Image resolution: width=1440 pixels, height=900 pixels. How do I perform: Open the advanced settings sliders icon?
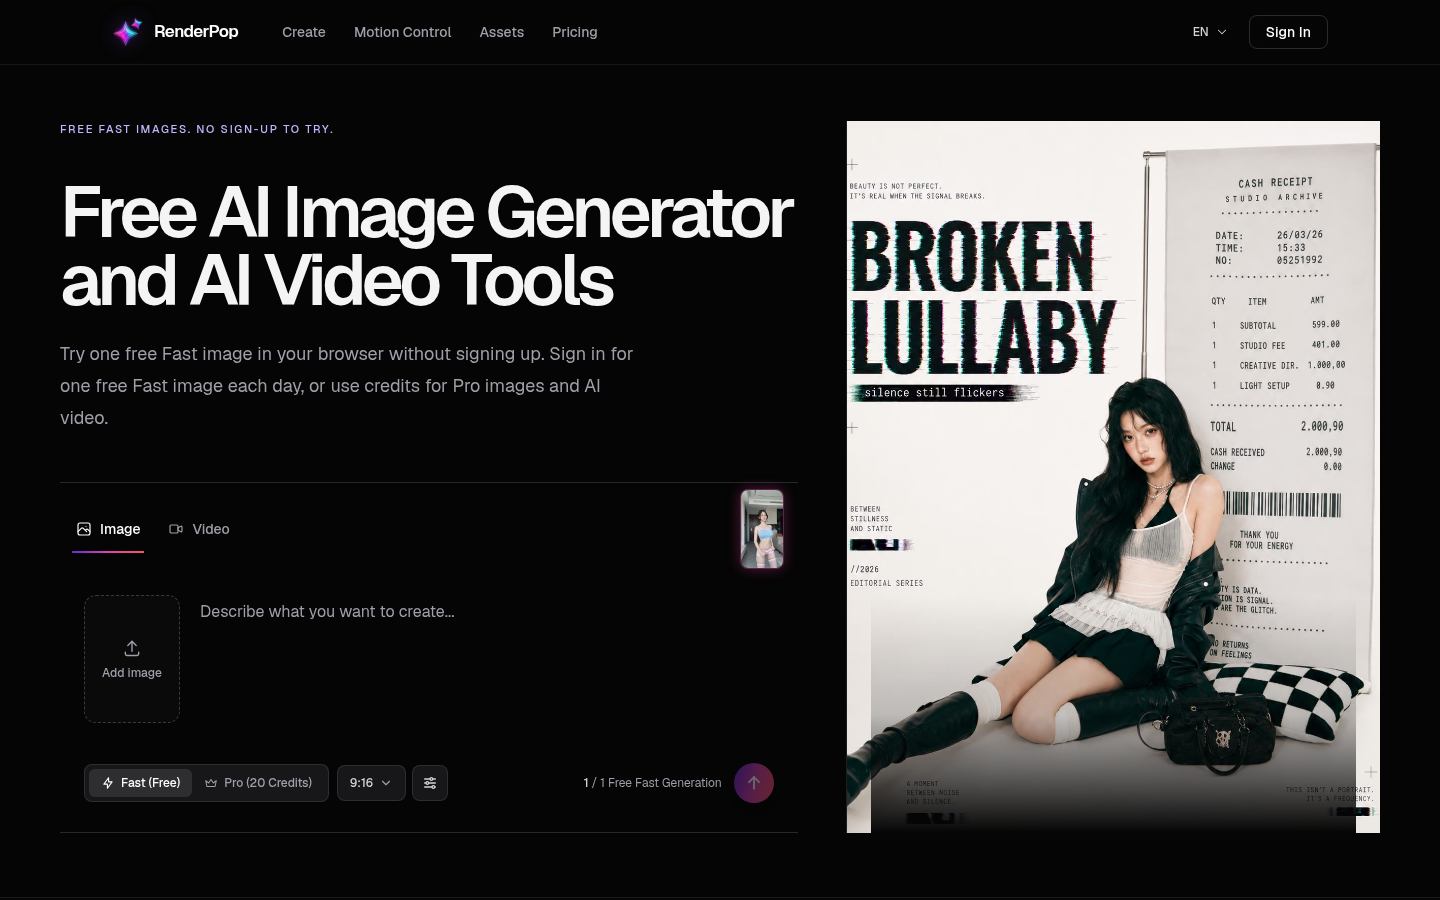coord(430,783)
